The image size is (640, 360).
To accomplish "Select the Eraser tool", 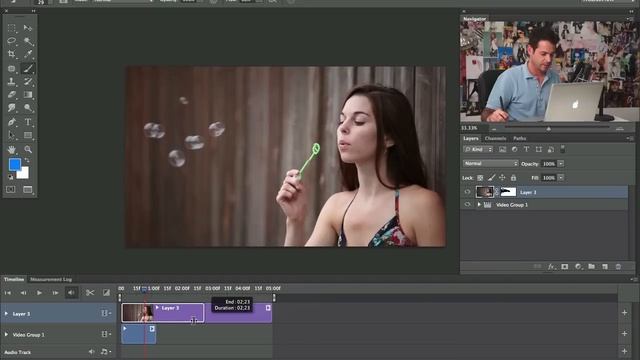I will click(x=11, y=95).
